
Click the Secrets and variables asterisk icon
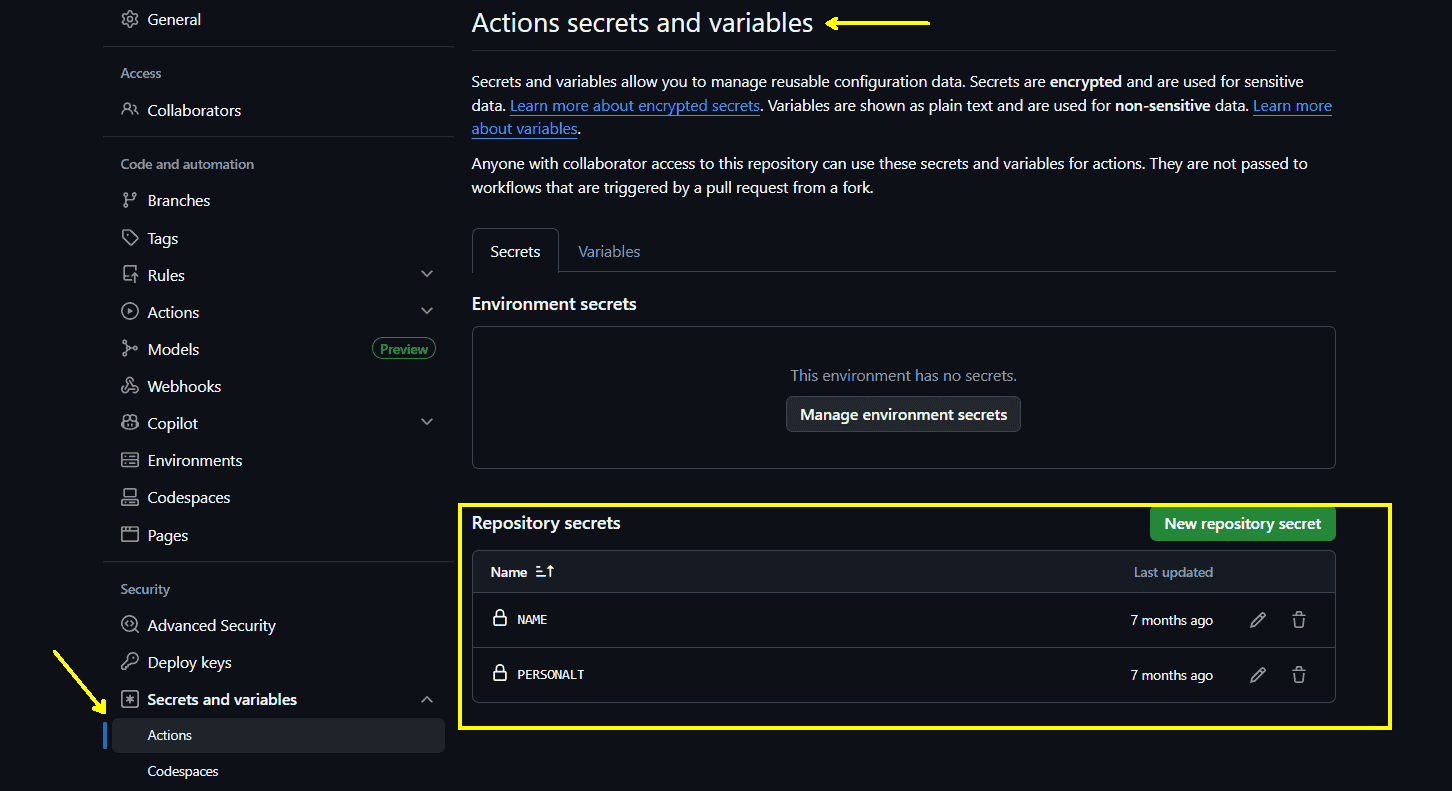tap(129, 699)
